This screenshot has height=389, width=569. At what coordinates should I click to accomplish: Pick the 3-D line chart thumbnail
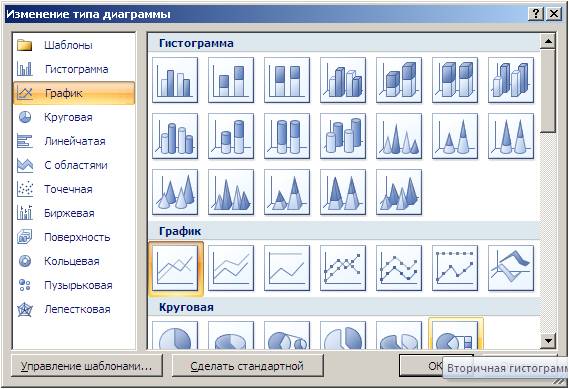[x=511, y=268]
